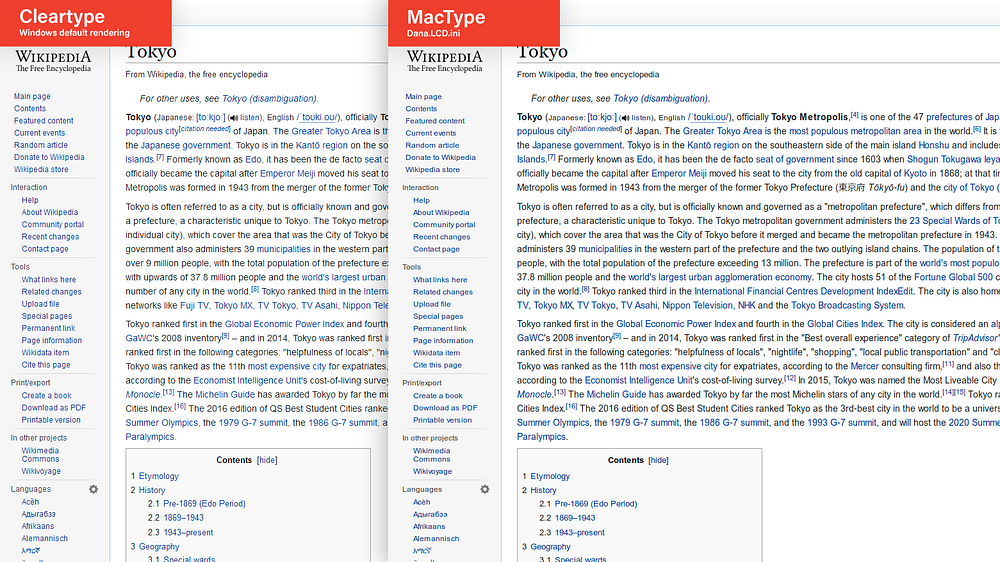The image size is (1000, 562).
Task: Open Donate to Wikipedia in MacType sidebar
Action: point(440,157)
